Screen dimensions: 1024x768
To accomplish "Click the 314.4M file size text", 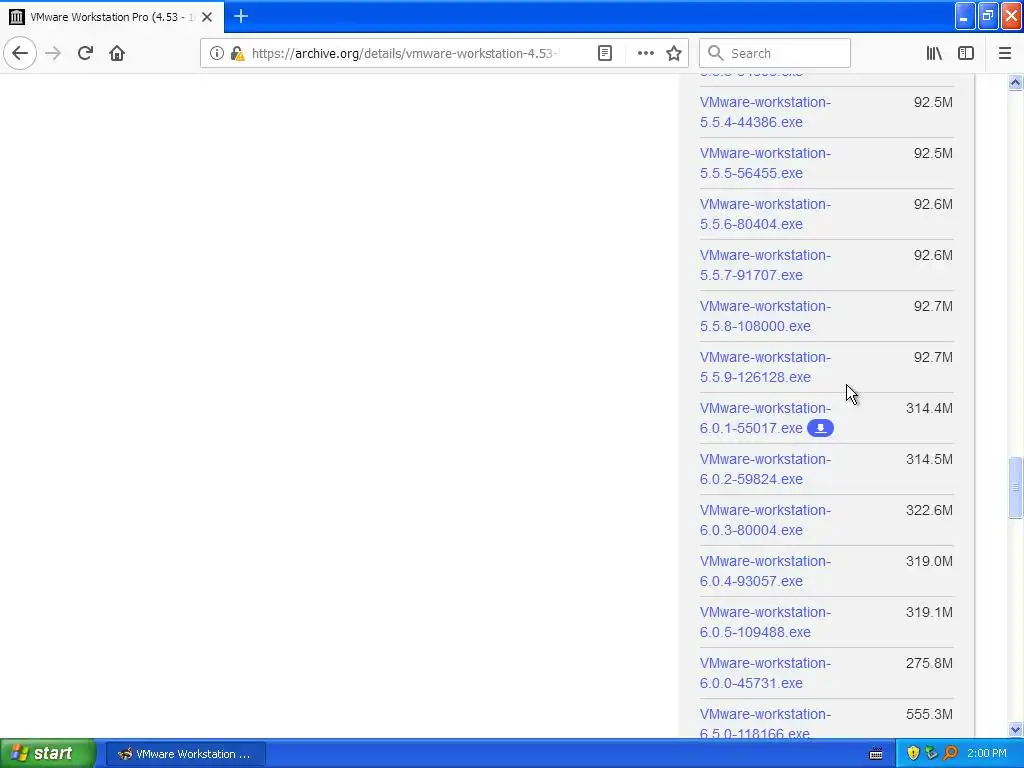I will coord(929,408).
